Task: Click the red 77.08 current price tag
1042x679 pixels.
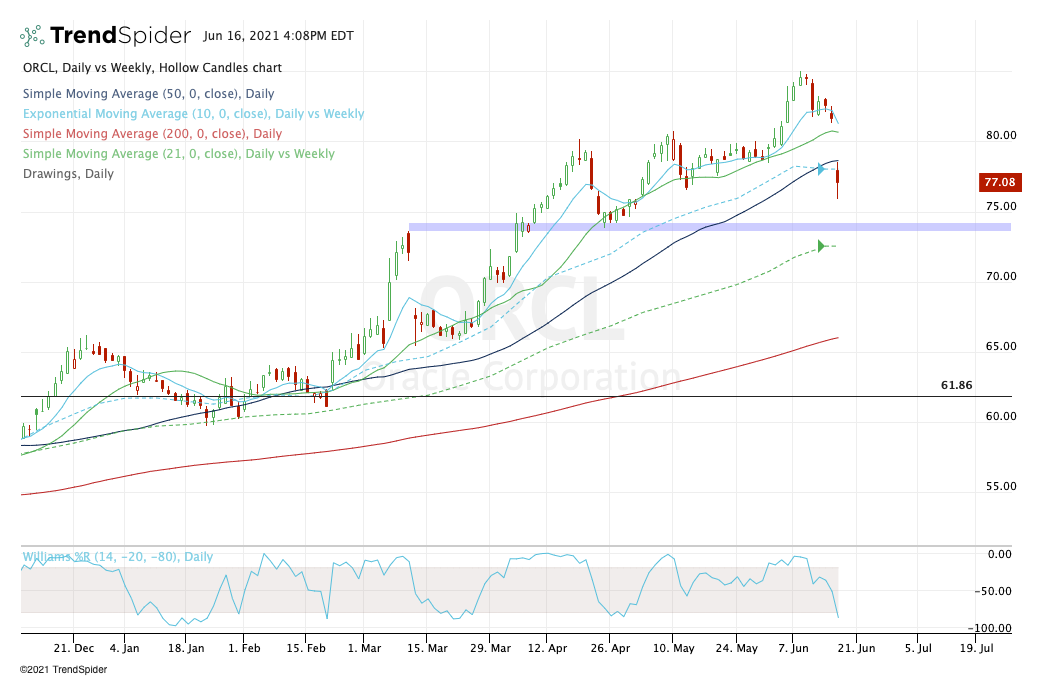Action: (998, 183)
